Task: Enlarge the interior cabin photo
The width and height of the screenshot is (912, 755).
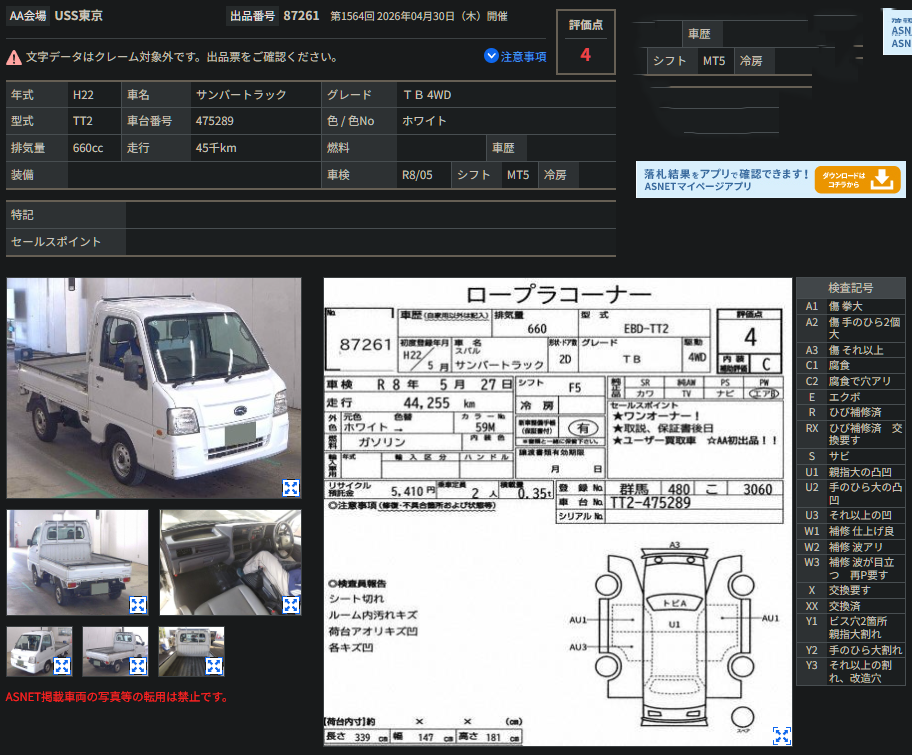Action: pos(291,605)
